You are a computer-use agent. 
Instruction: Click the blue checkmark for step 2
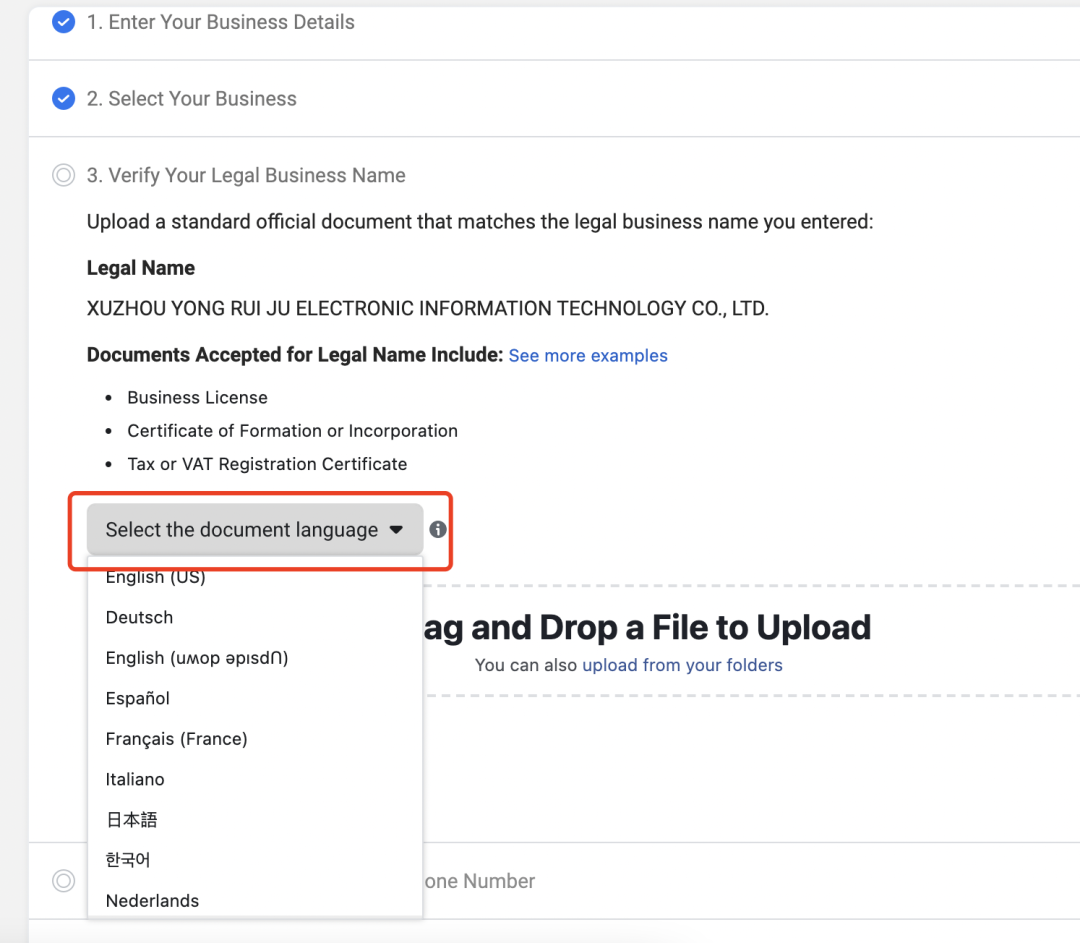[x=63, y=99]
